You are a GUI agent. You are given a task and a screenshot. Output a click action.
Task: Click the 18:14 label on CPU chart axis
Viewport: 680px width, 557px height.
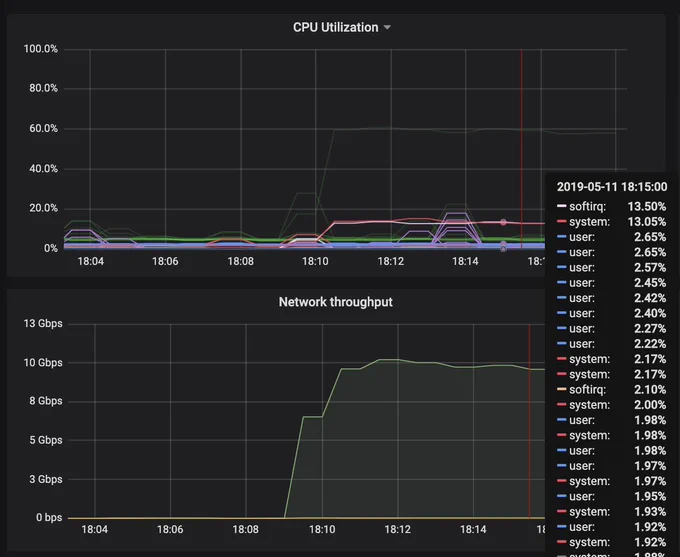(465, 261)
